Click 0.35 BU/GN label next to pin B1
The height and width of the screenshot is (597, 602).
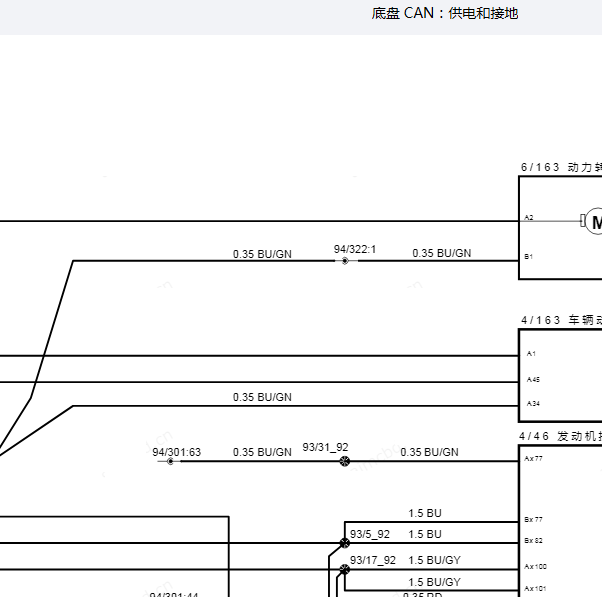tap(442, 253)
